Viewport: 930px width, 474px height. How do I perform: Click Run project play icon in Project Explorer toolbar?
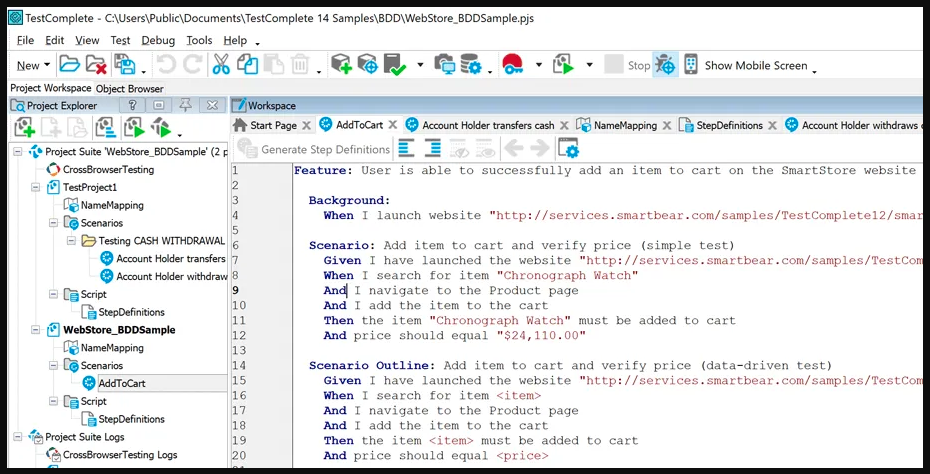click(134, 127)
